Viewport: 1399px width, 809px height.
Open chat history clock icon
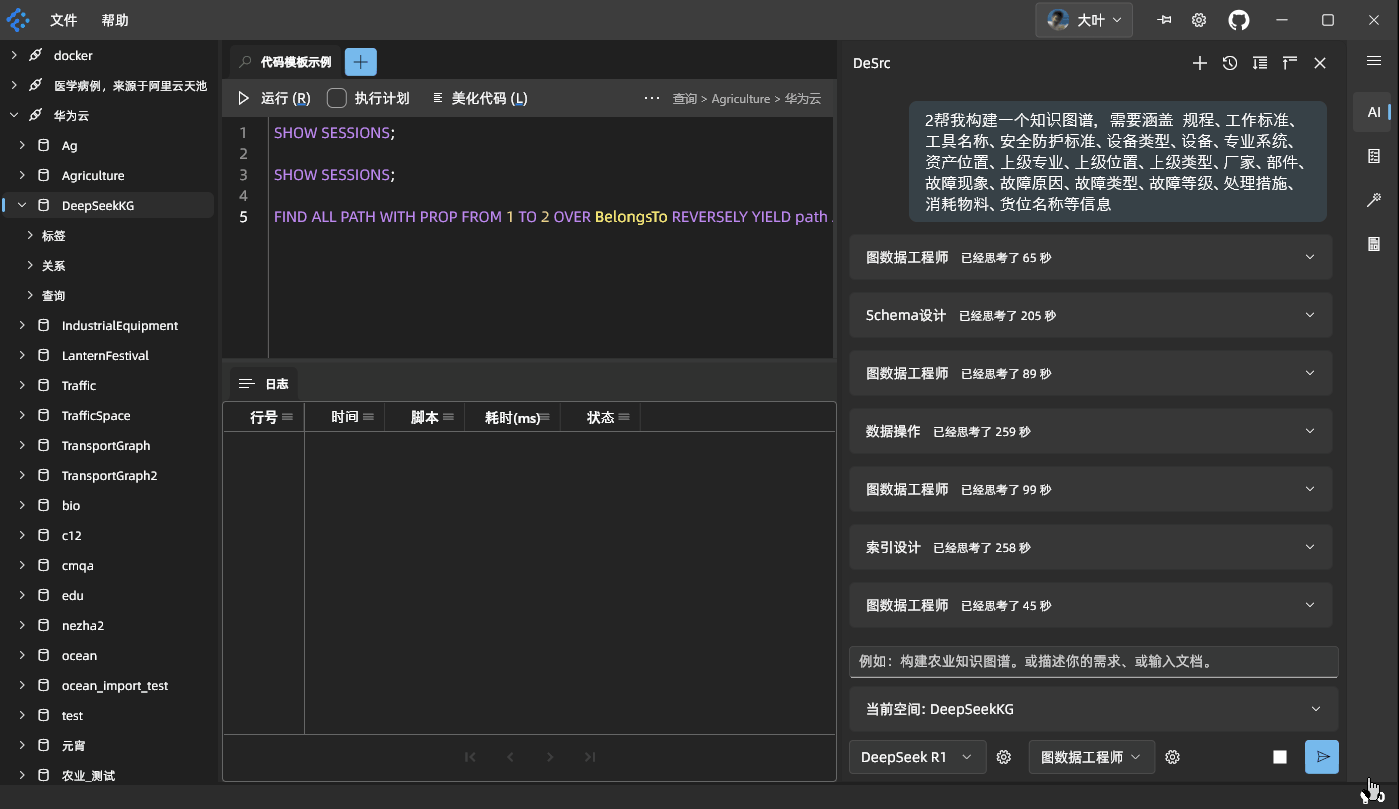tap(1230, 63)
